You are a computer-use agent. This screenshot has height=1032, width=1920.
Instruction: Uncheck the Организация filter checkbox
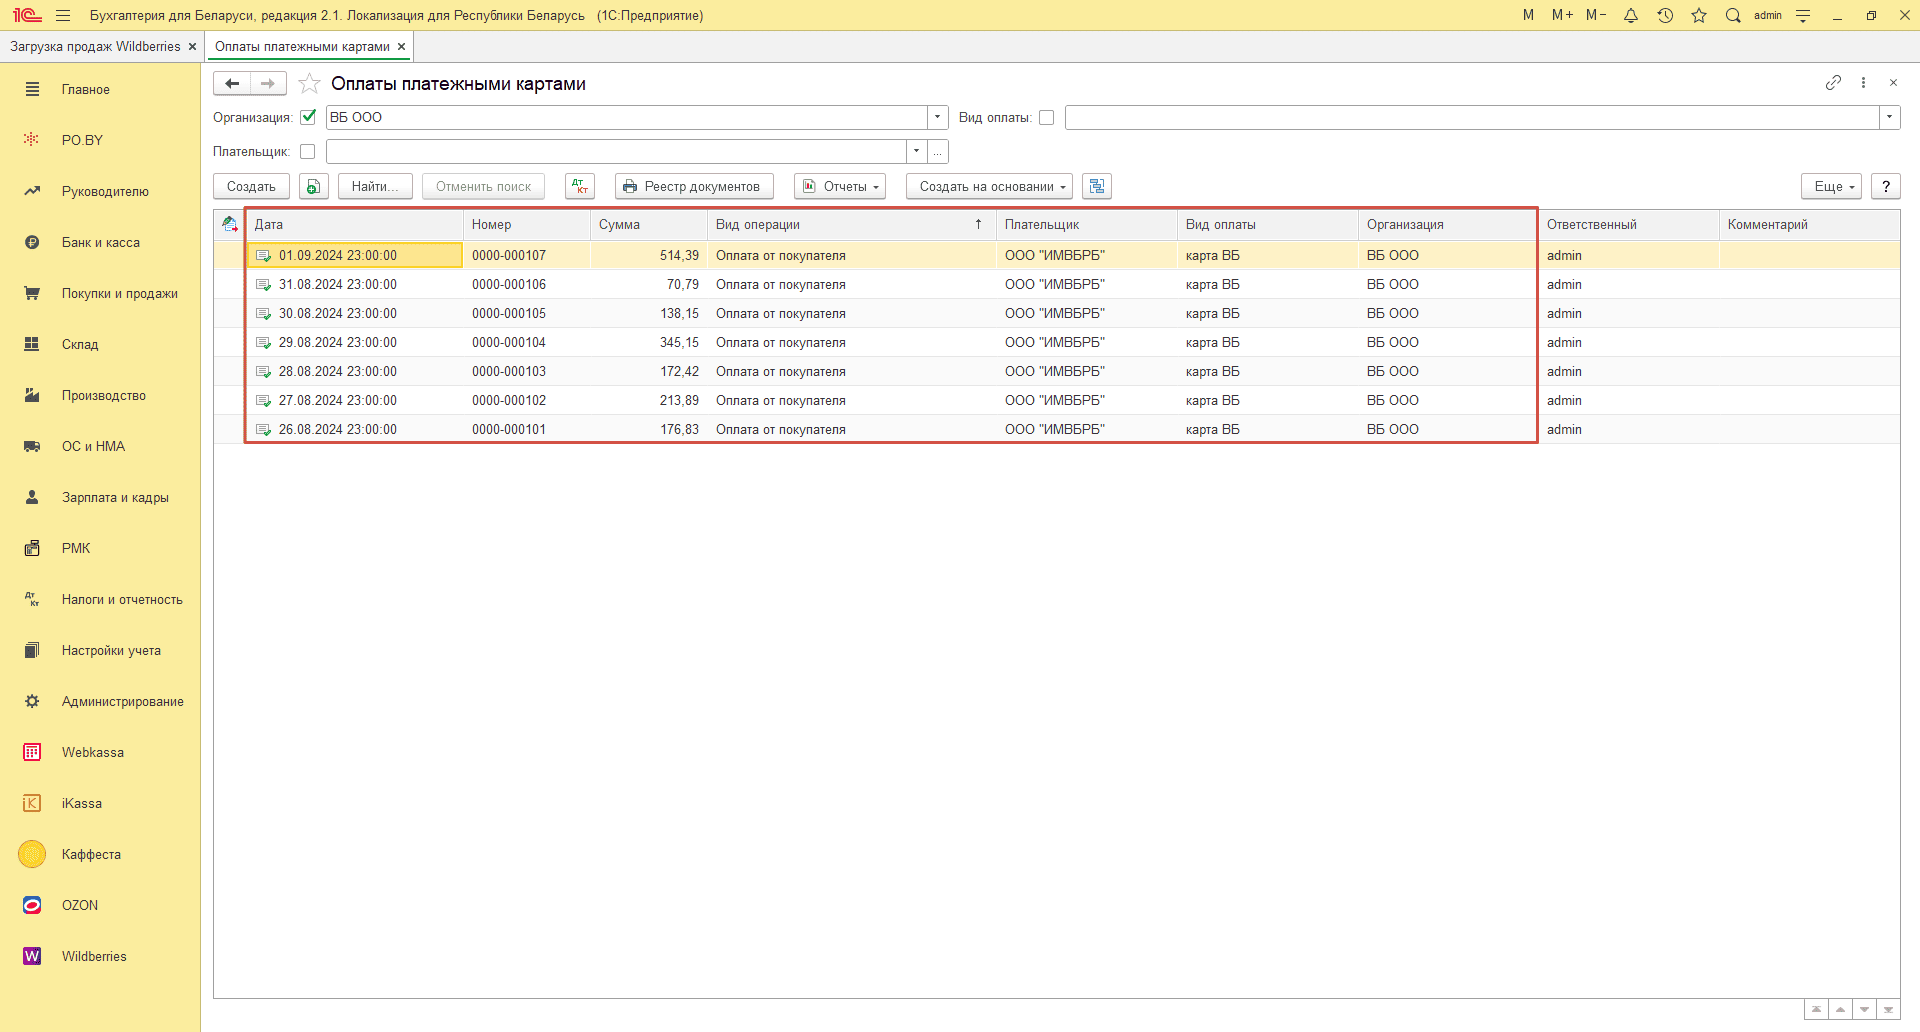[x=308, y=117]
